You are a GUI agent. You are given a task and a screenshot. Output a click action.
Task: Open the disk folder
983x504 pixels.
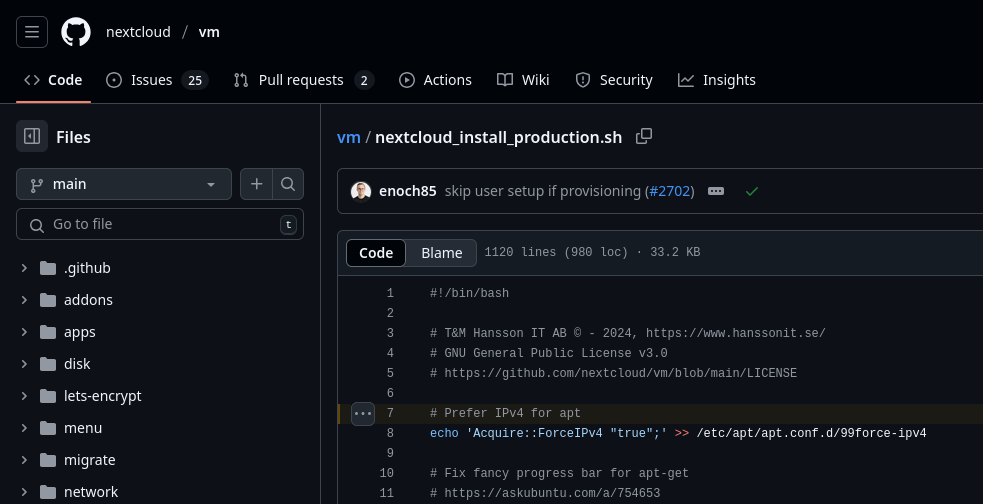point(76,364)
